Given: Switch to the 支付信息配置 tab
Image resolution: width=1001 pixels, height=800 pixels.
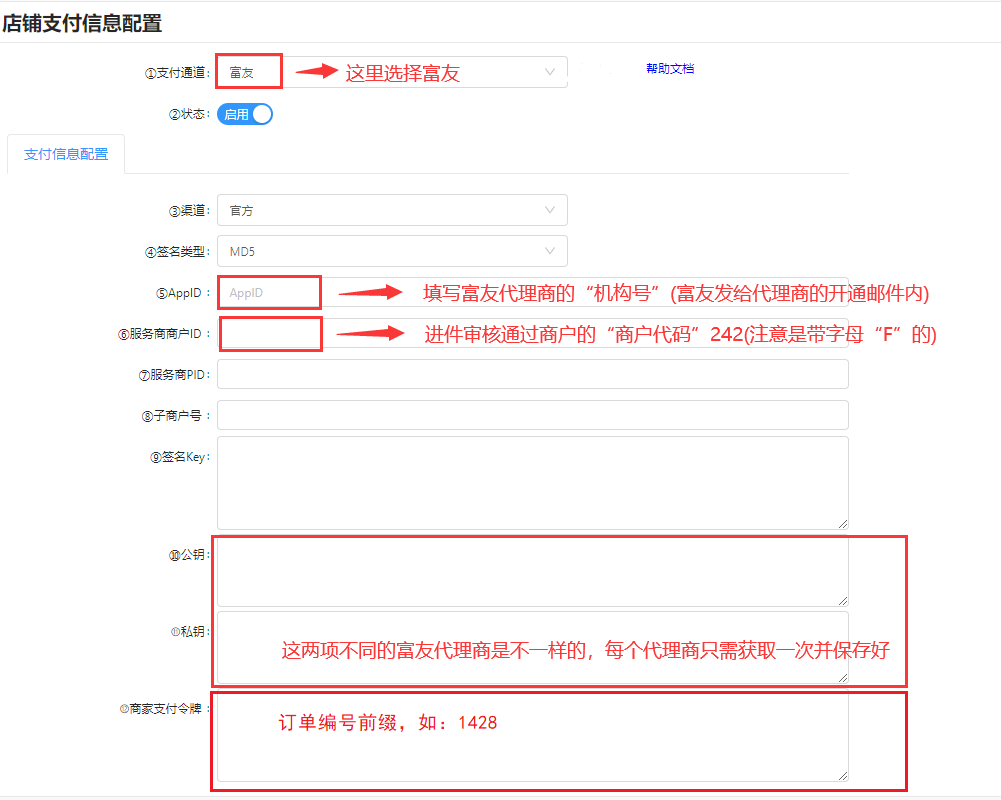Looking at the screenshot, I should pyautogui.click(x=66, y=154).
